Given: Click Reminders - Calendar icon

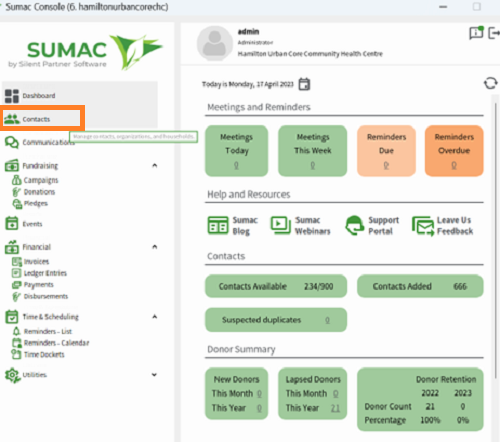Looking at the screenshot, I should [17, 343].
